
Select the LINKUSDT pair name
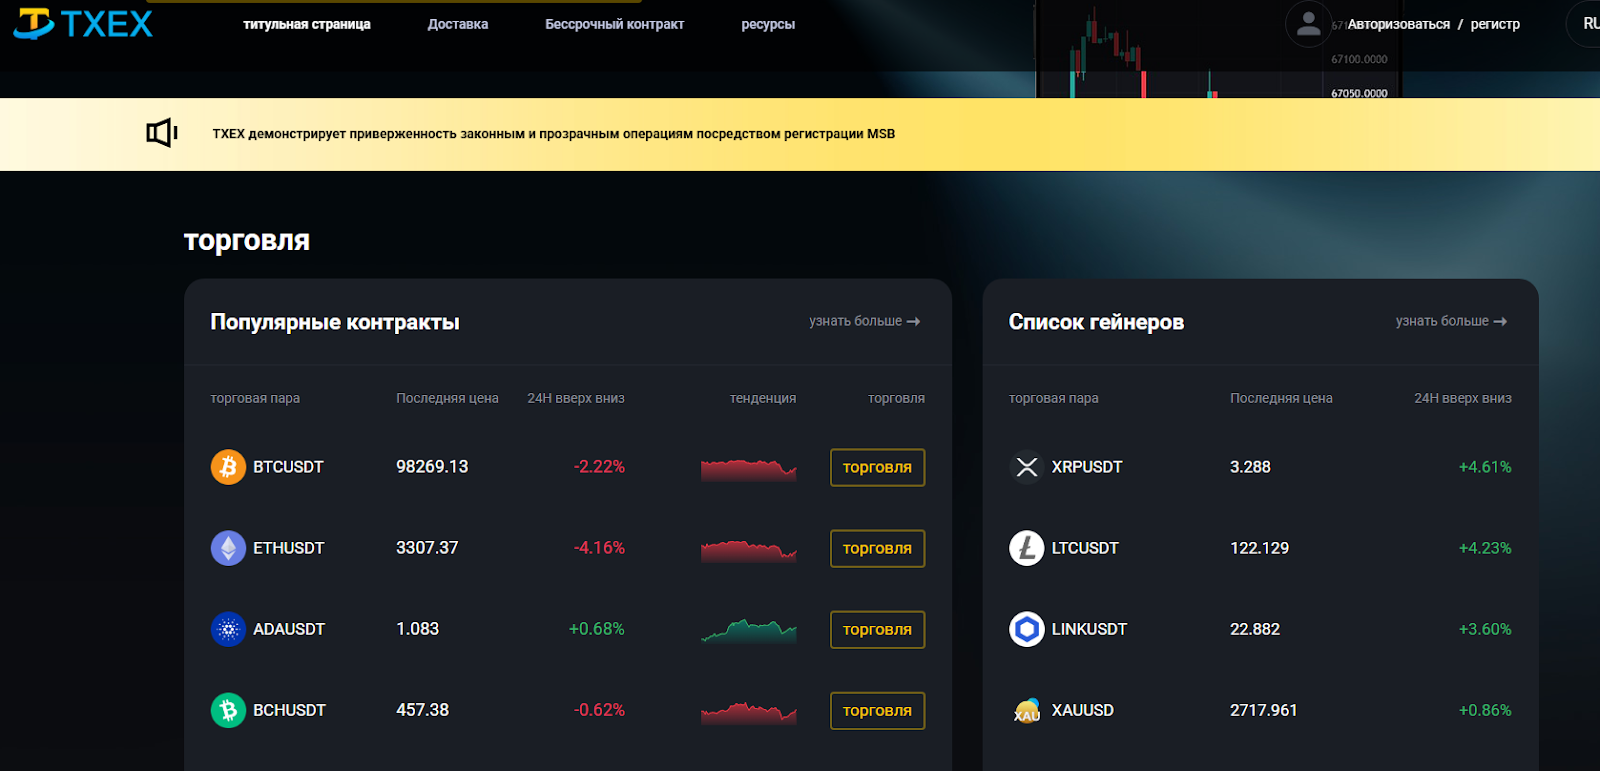1089,629
